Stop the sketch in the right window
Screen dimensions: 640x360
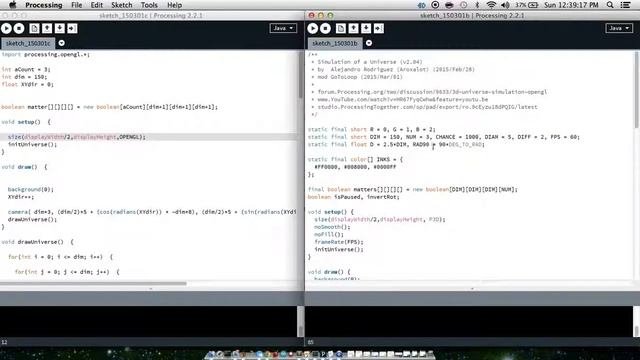(325, 28)
